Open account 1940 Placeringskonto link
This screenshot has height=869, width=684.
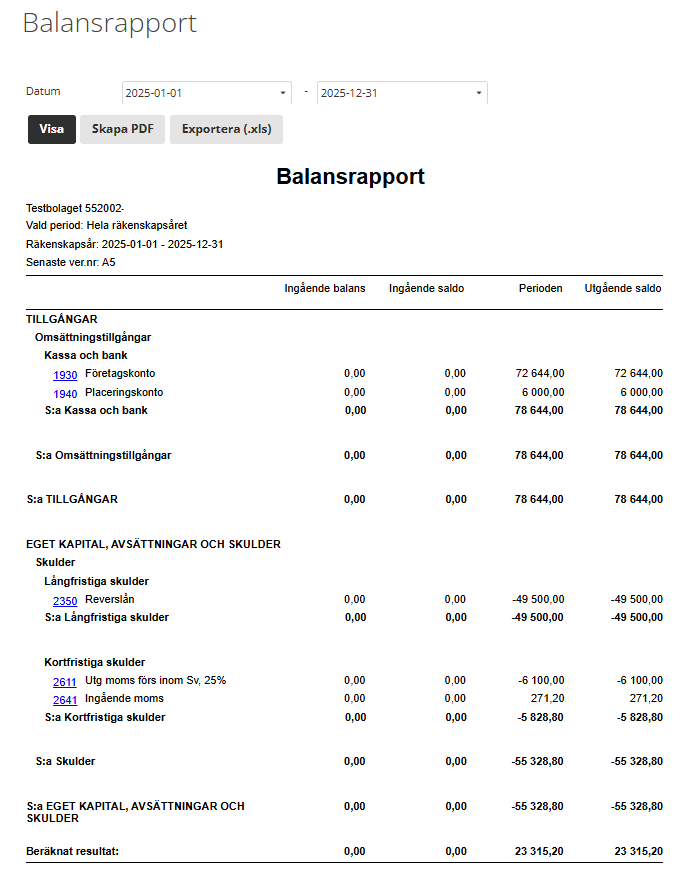point(65,394)
